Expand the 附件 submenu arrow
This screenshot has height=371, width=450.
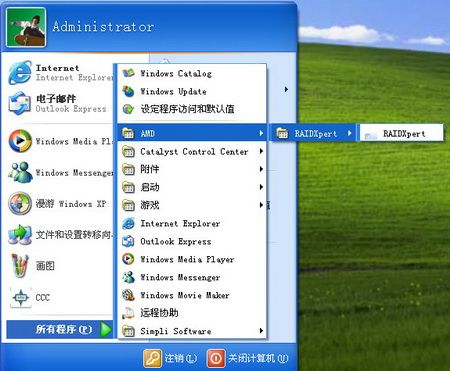click(261, 169)
